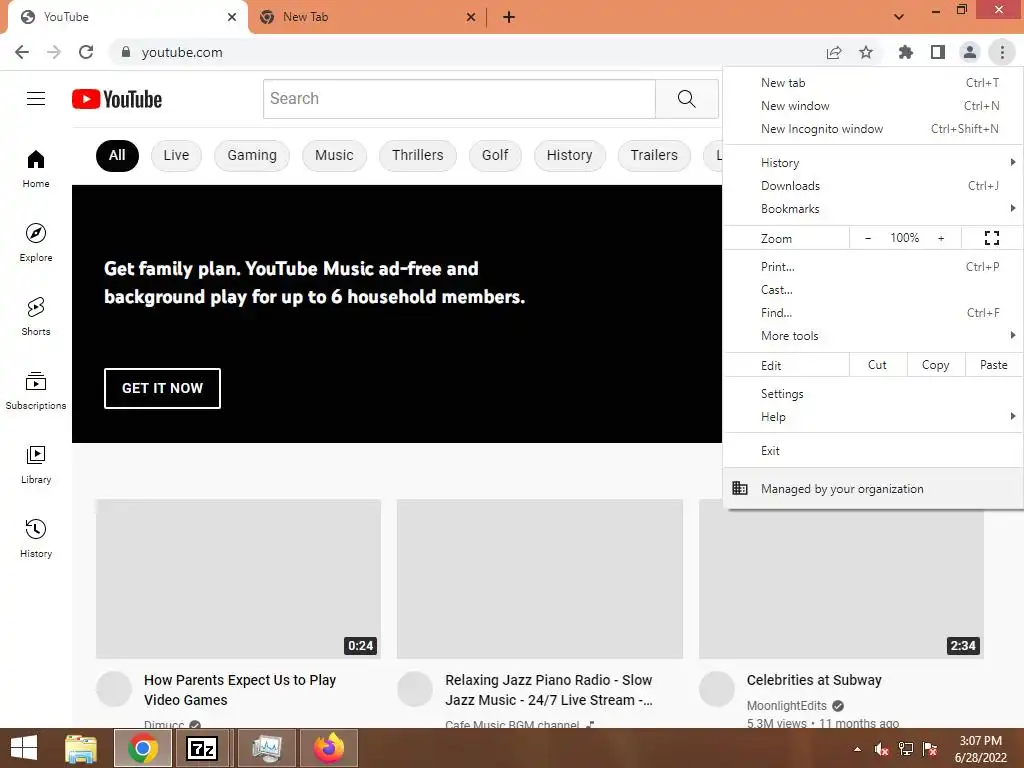Screen dimensions: 1024x768
Task: Open New Incognito window
Action: (873, 129)
